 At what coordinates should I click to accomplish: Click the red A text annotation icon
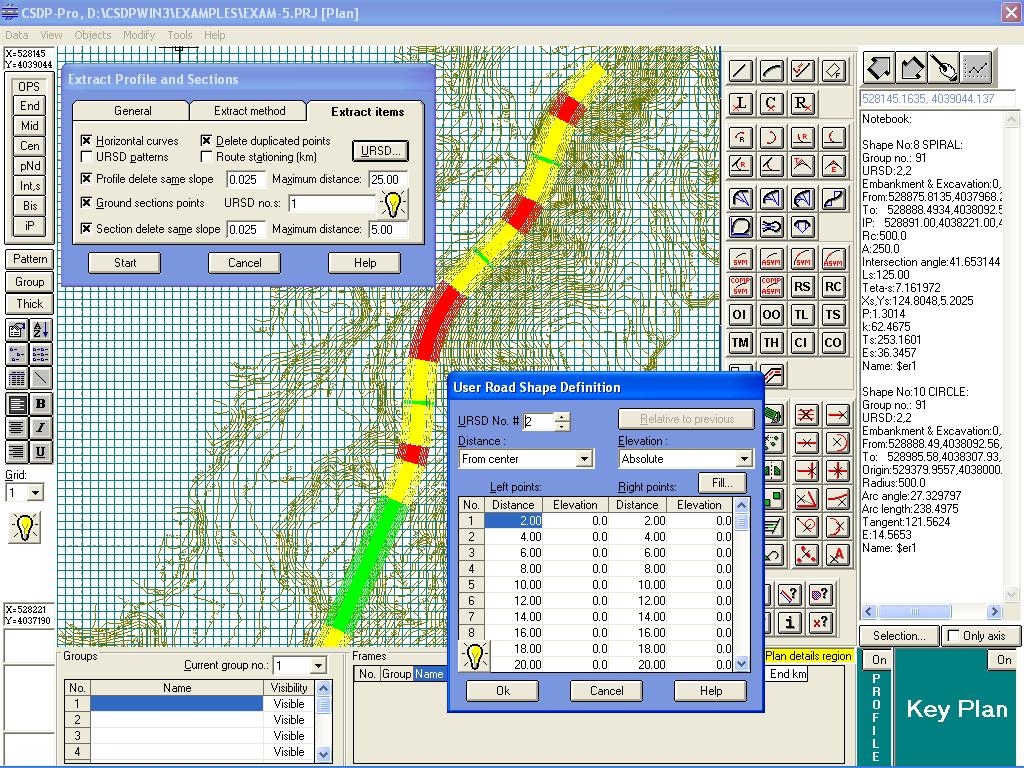(837, 555)
